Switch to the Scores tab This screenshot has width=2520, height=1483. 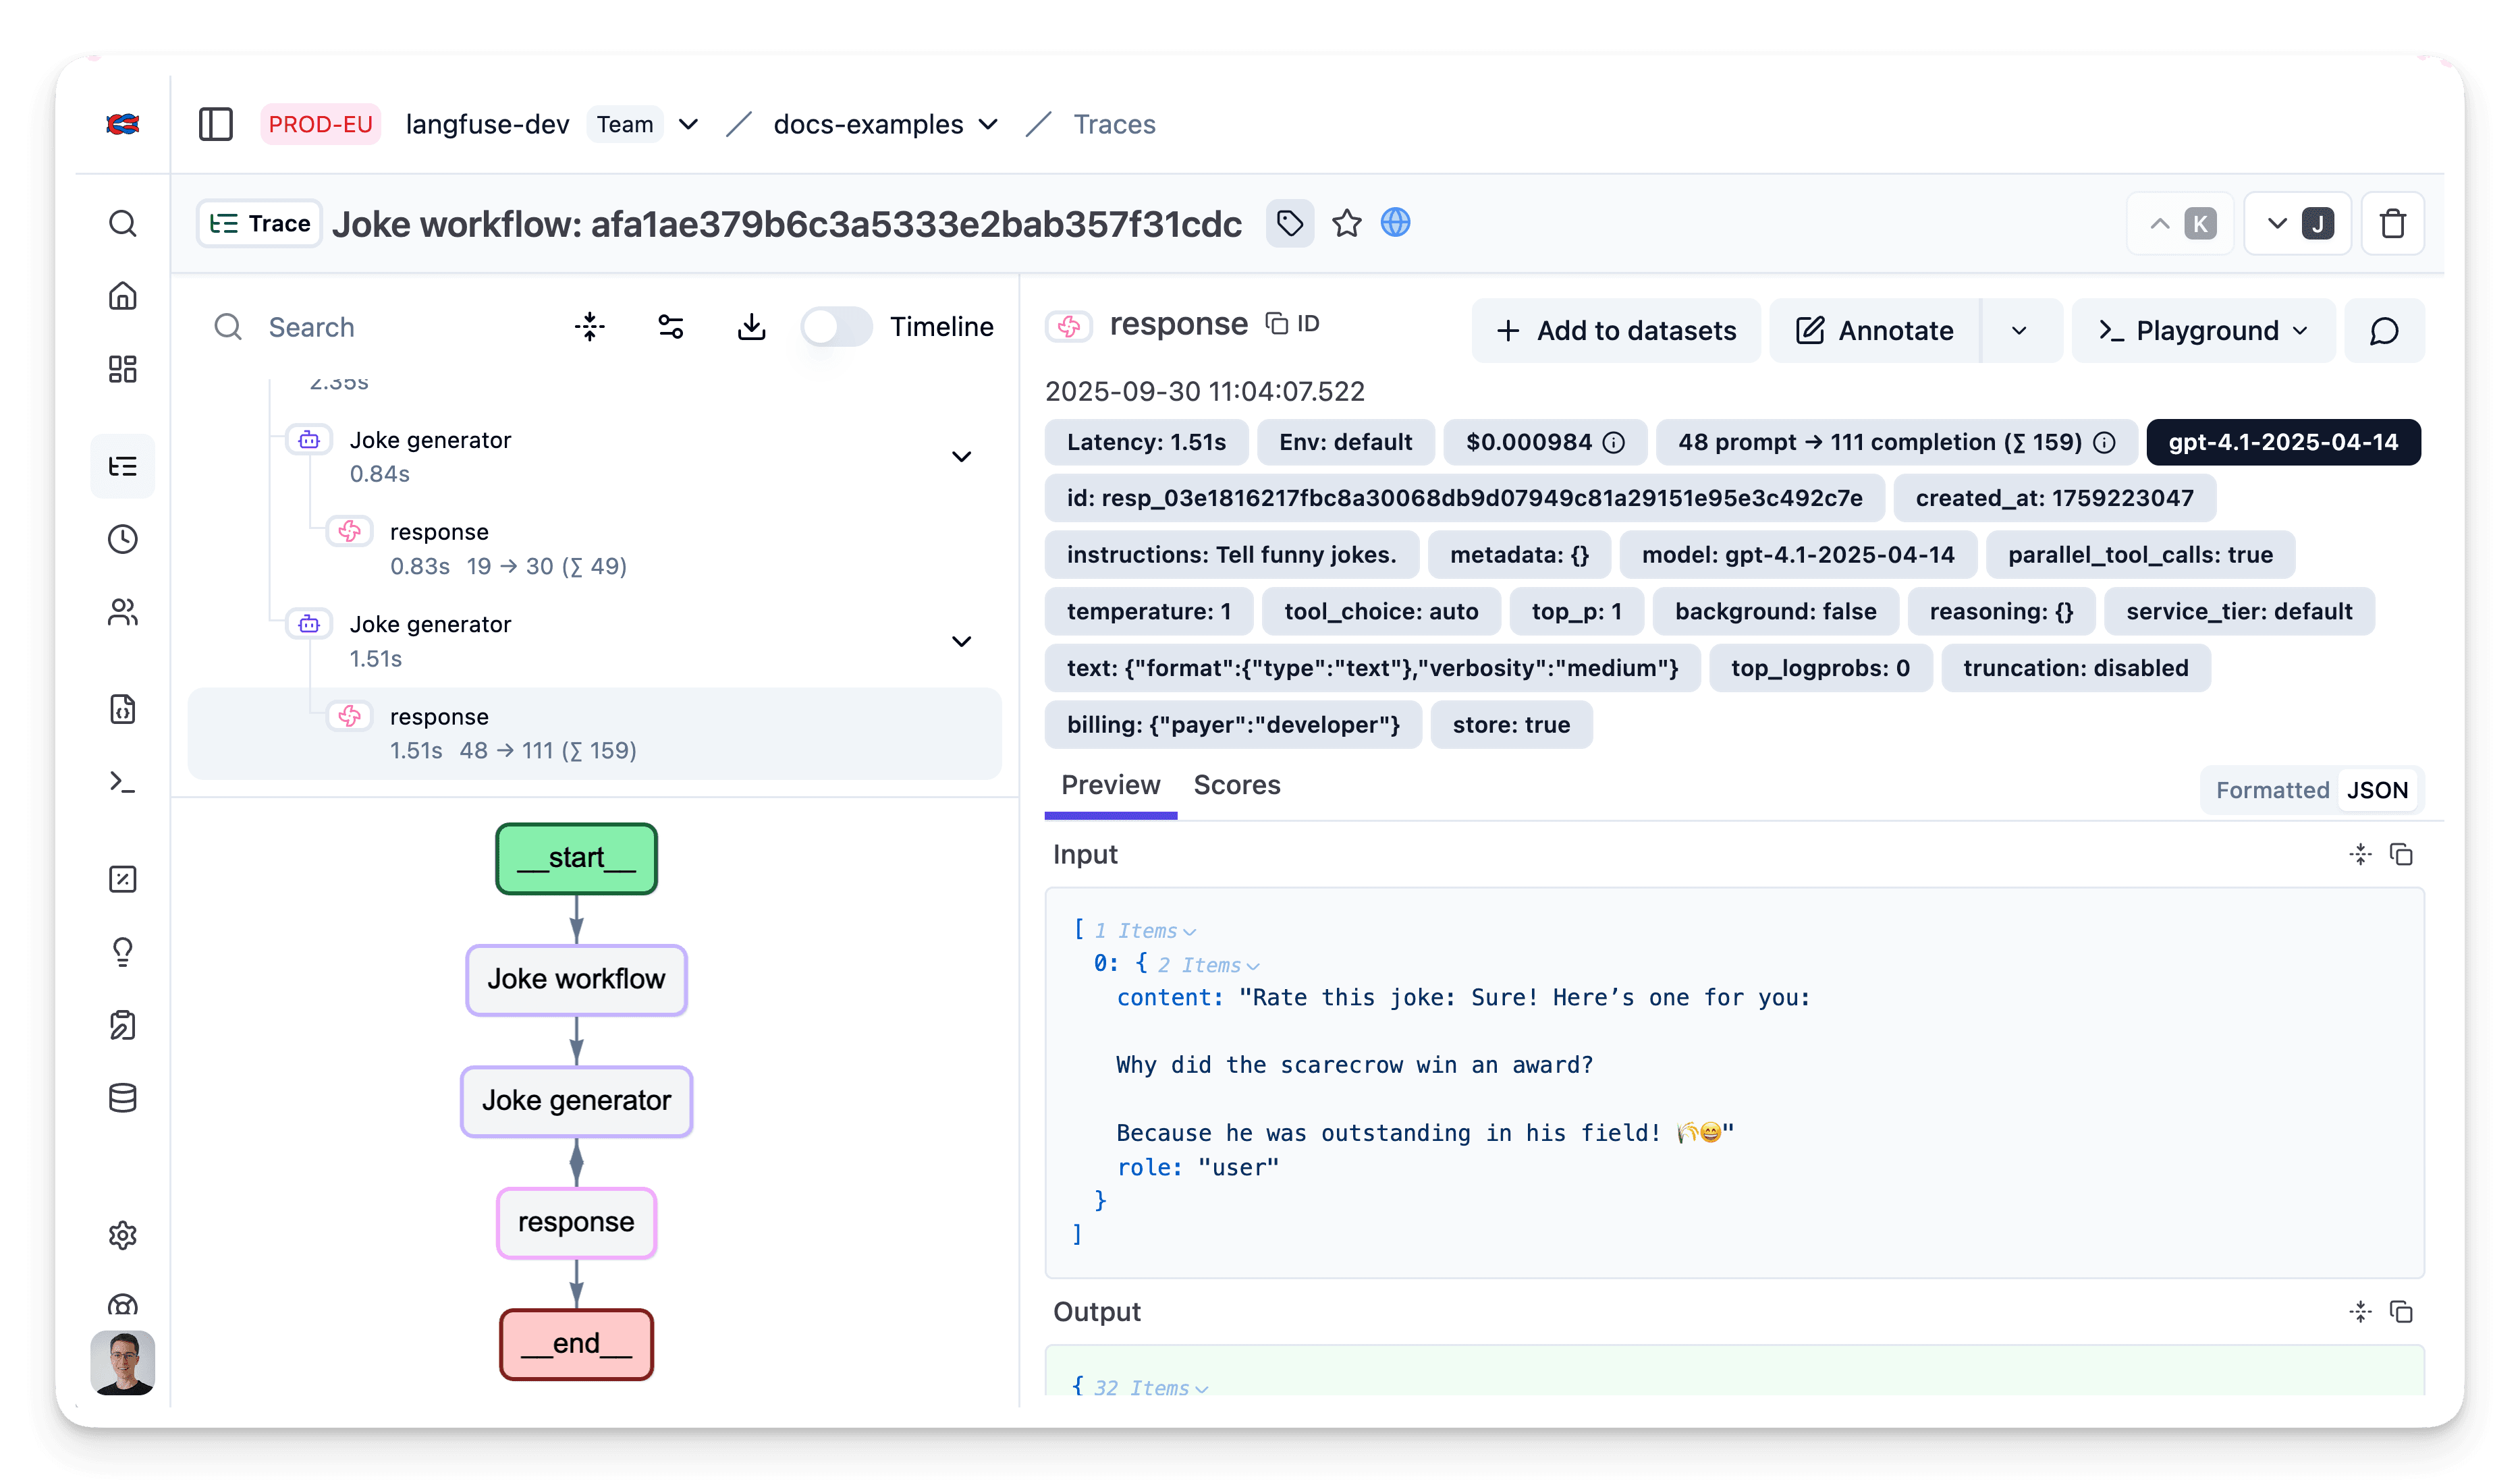[1236, 785]
